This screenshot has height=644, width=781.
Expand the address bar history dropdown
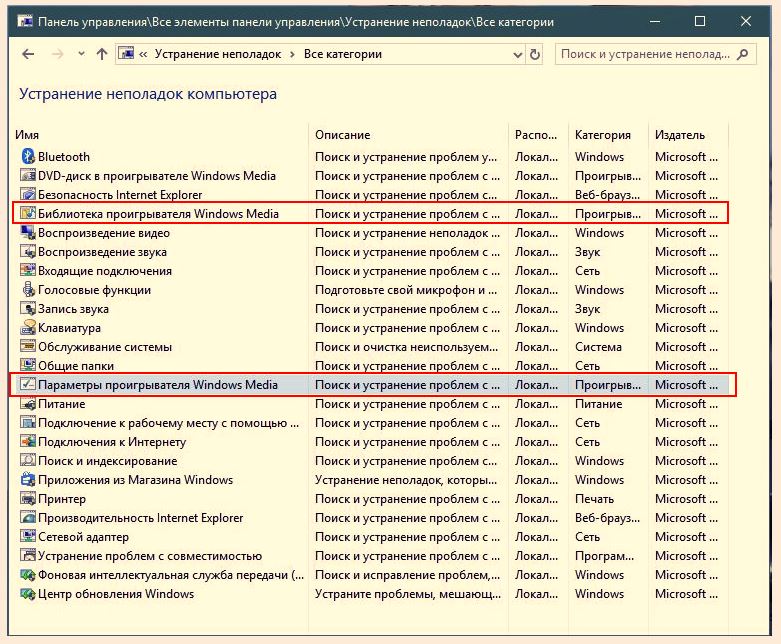(x=518, y=54)
